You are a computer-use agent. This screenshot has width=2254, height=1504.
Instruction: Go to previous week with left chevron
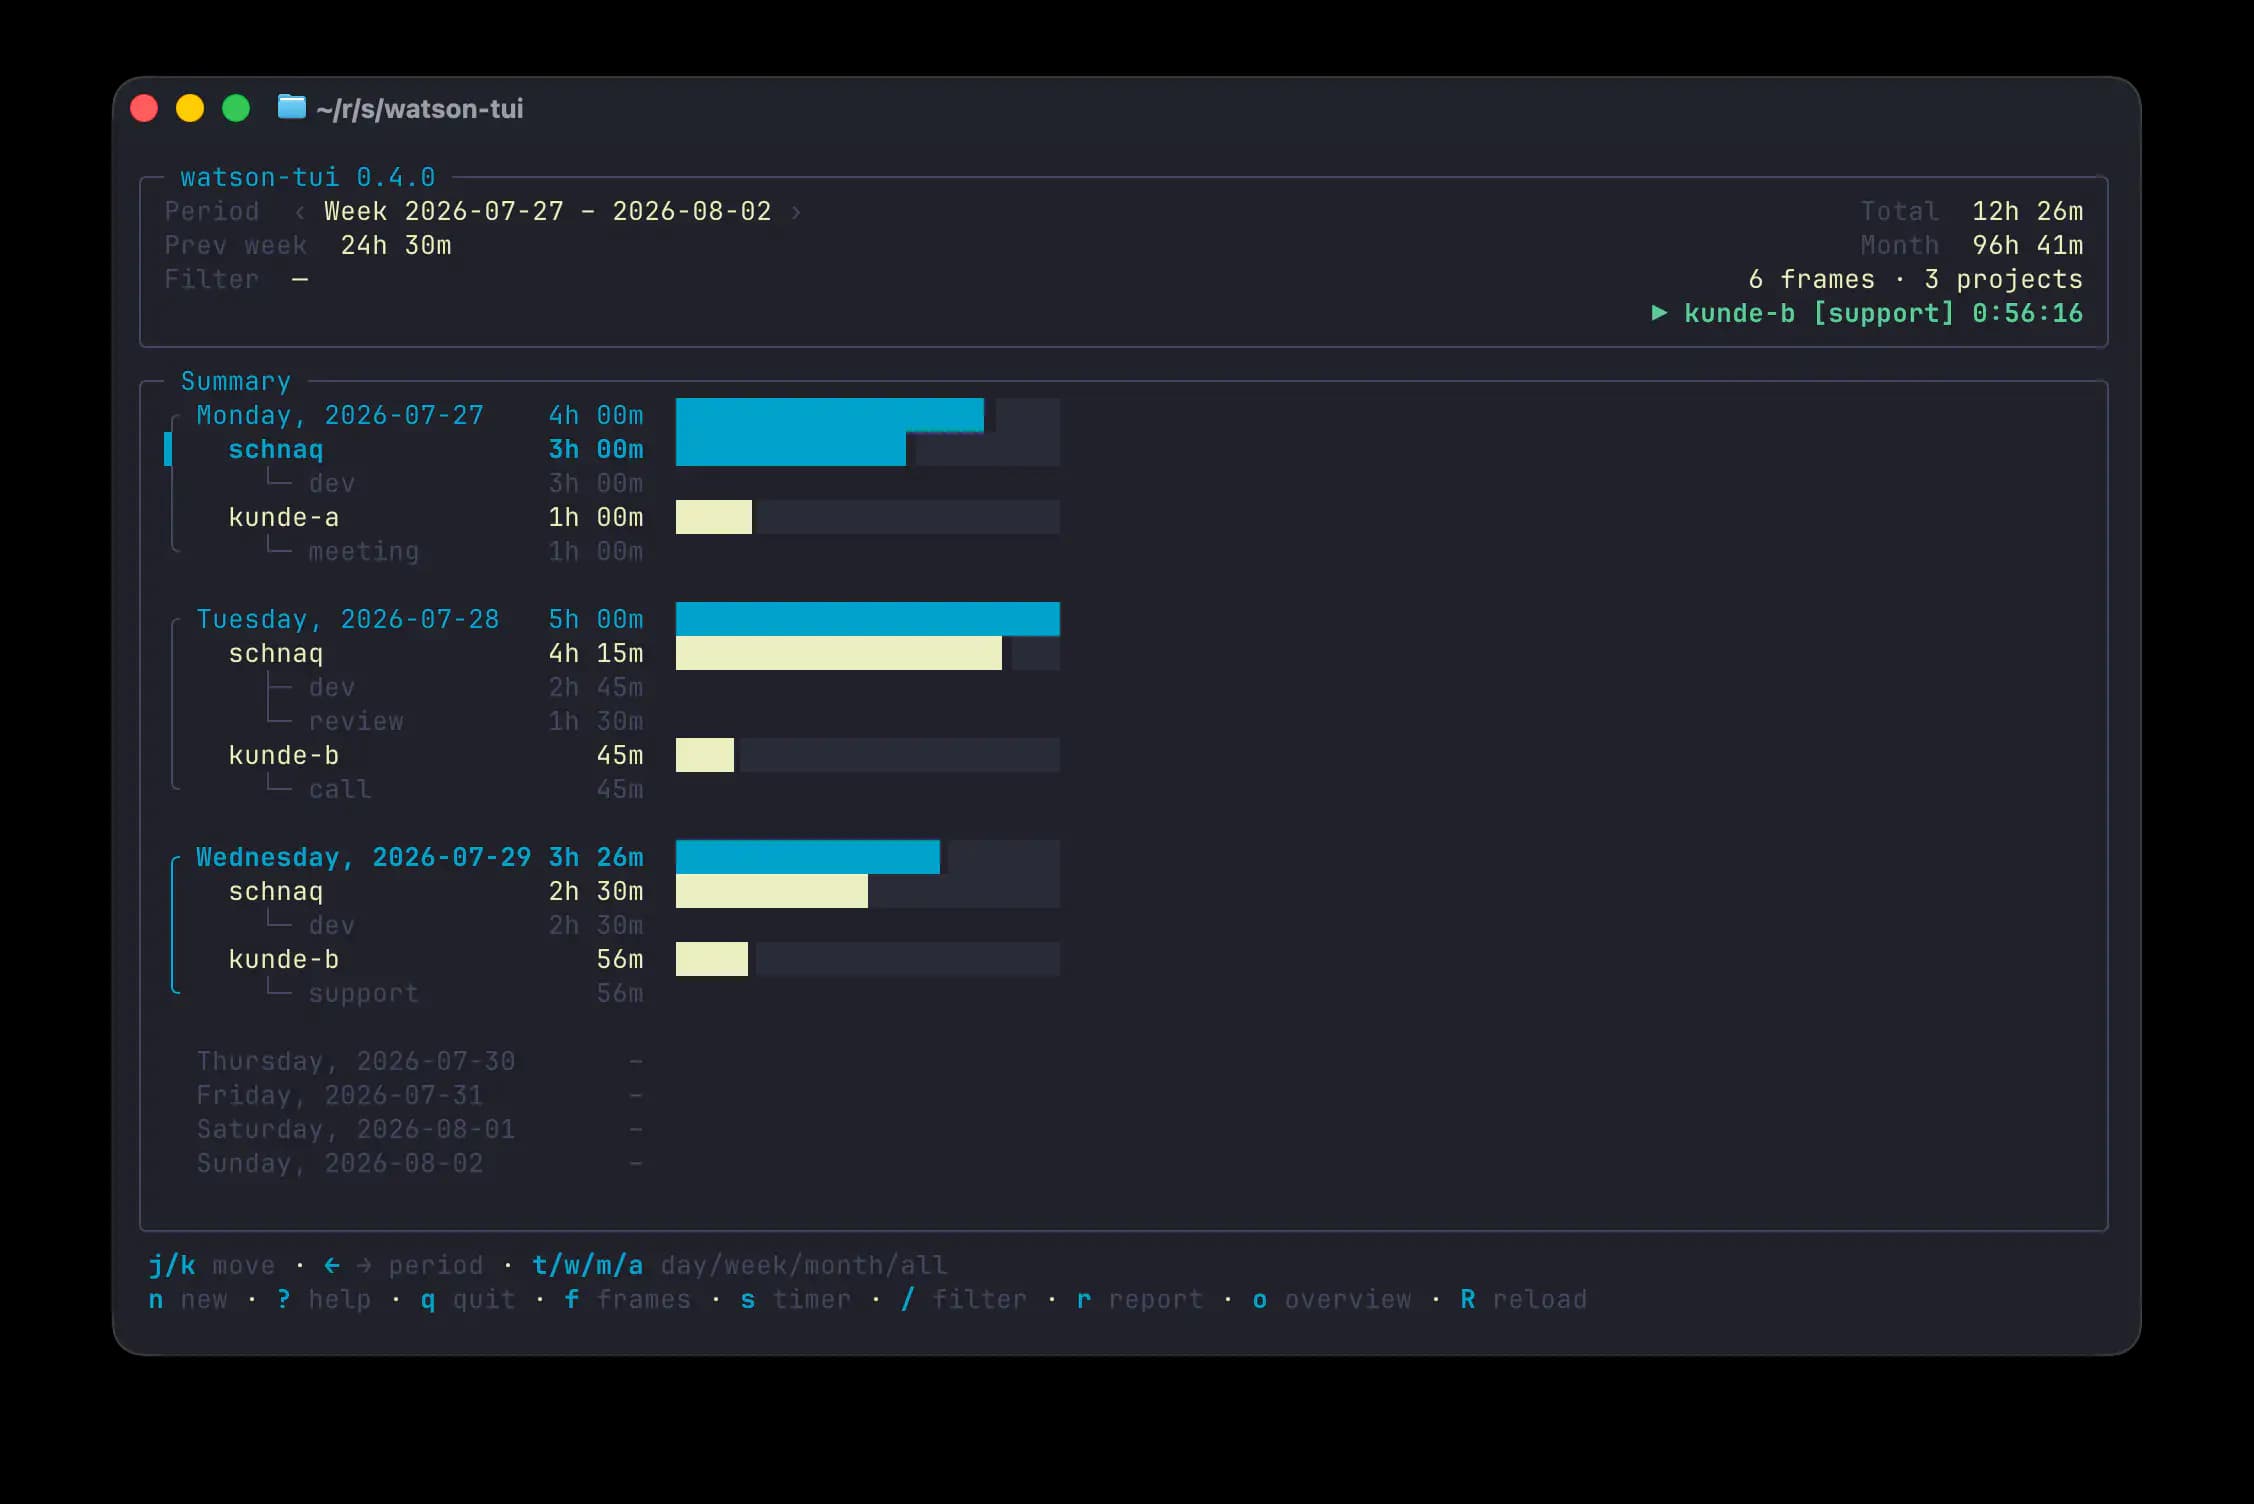click(x=299, y=212)
